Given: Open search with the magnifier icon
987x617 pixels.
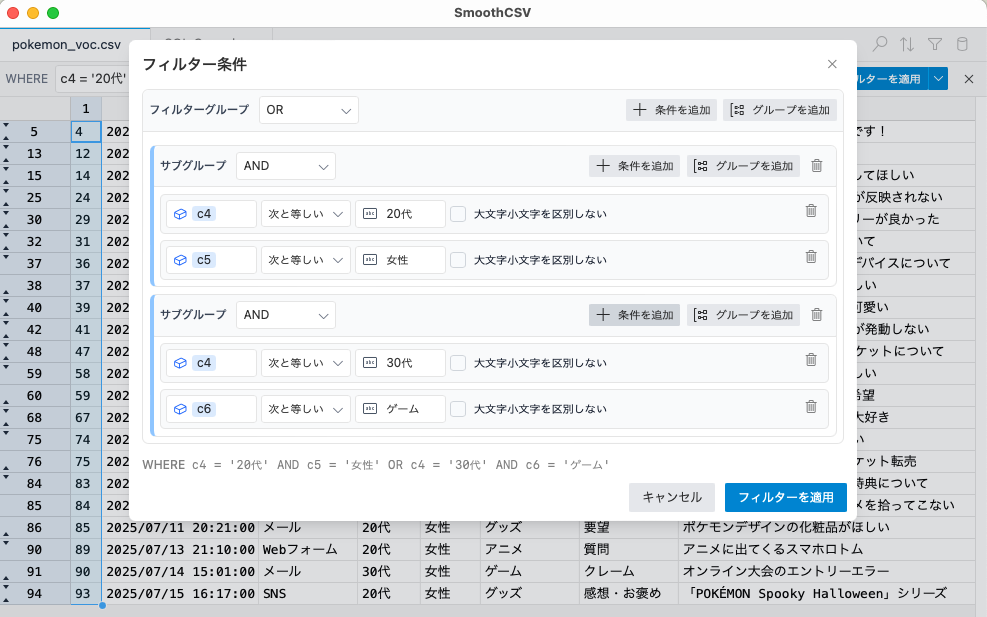Looking at the screenshot, I should pos(880,44).
